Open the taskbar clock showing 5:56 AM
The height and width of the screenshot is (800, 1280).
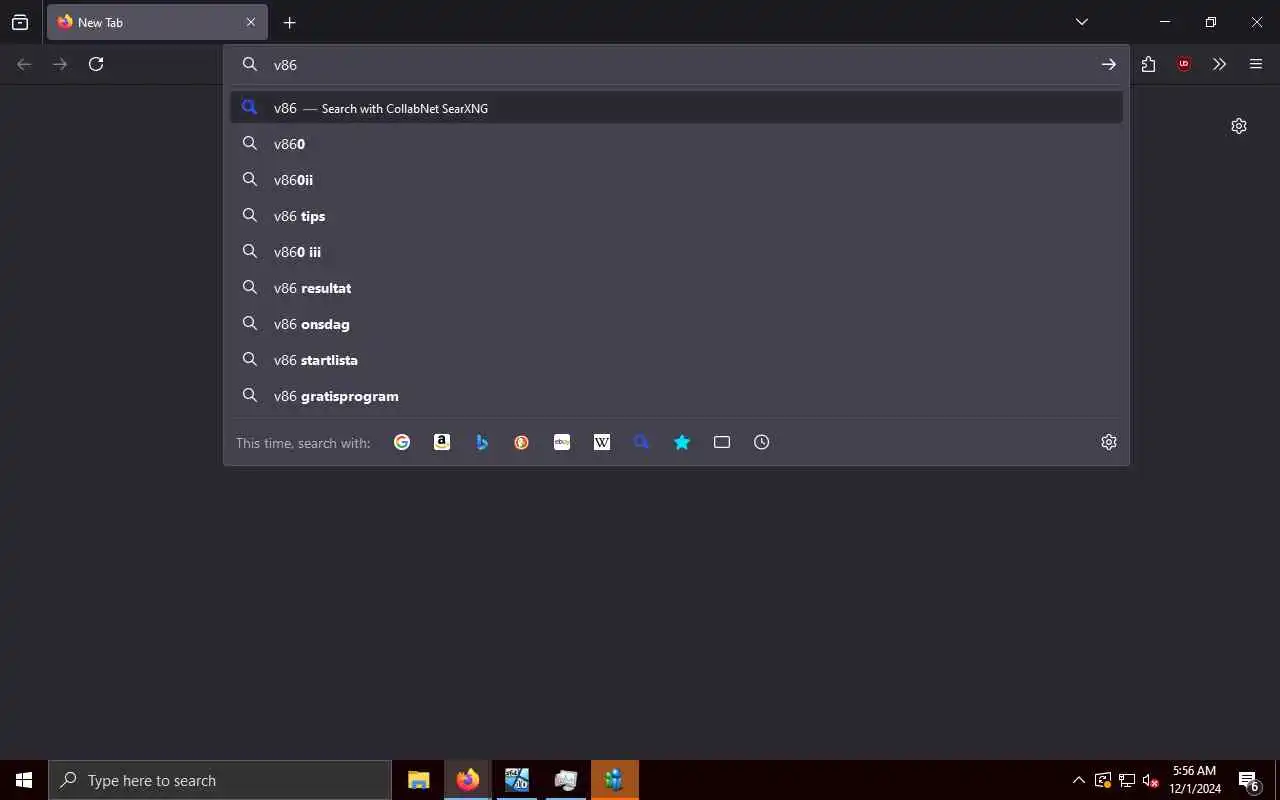coord(1195,780)
